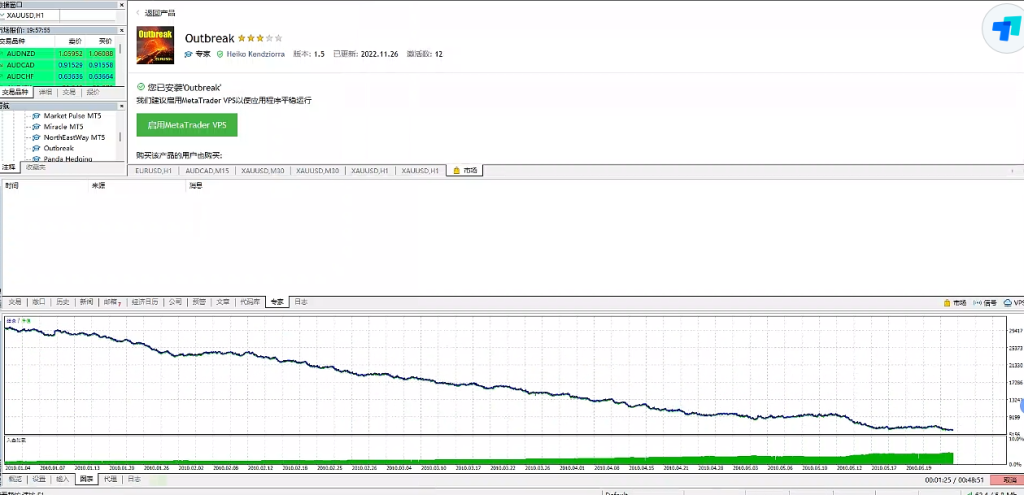Switch to 交易品种 tab in Market Watch
The height and width of the screenshot is (495, 1024).
point(16,92)
